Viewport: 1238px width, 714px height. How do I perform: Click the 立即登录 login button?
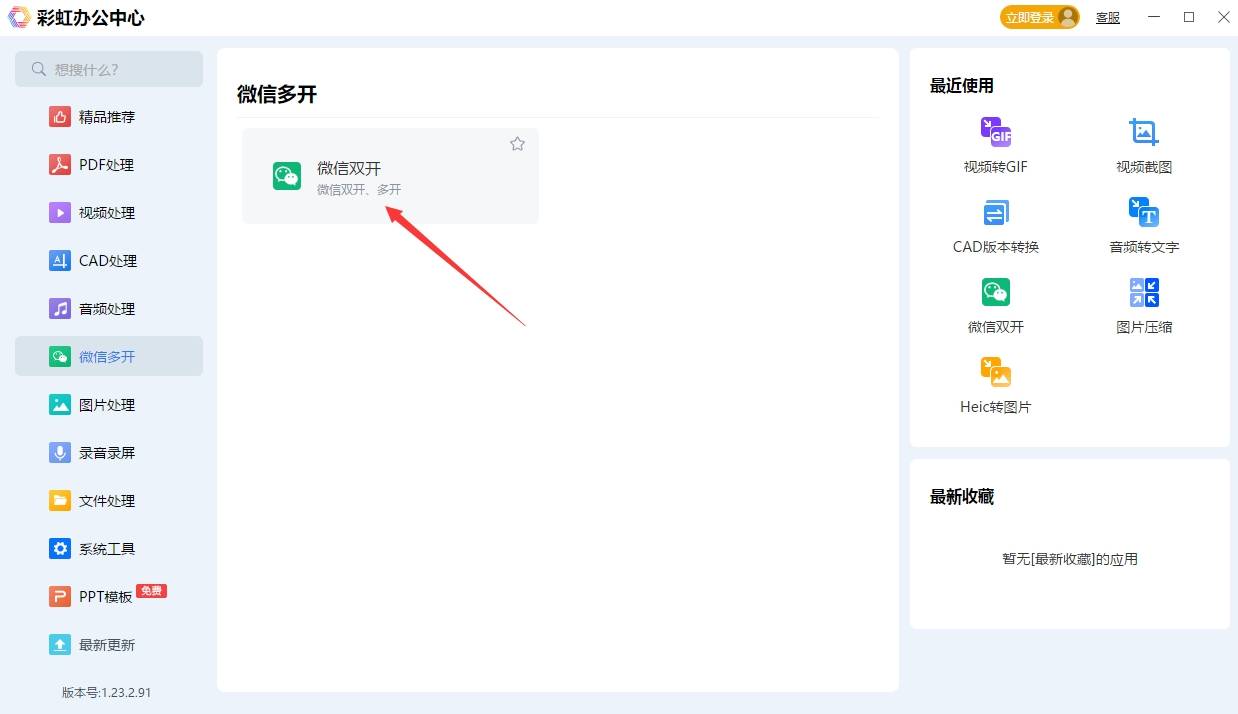pos(1039,17)
